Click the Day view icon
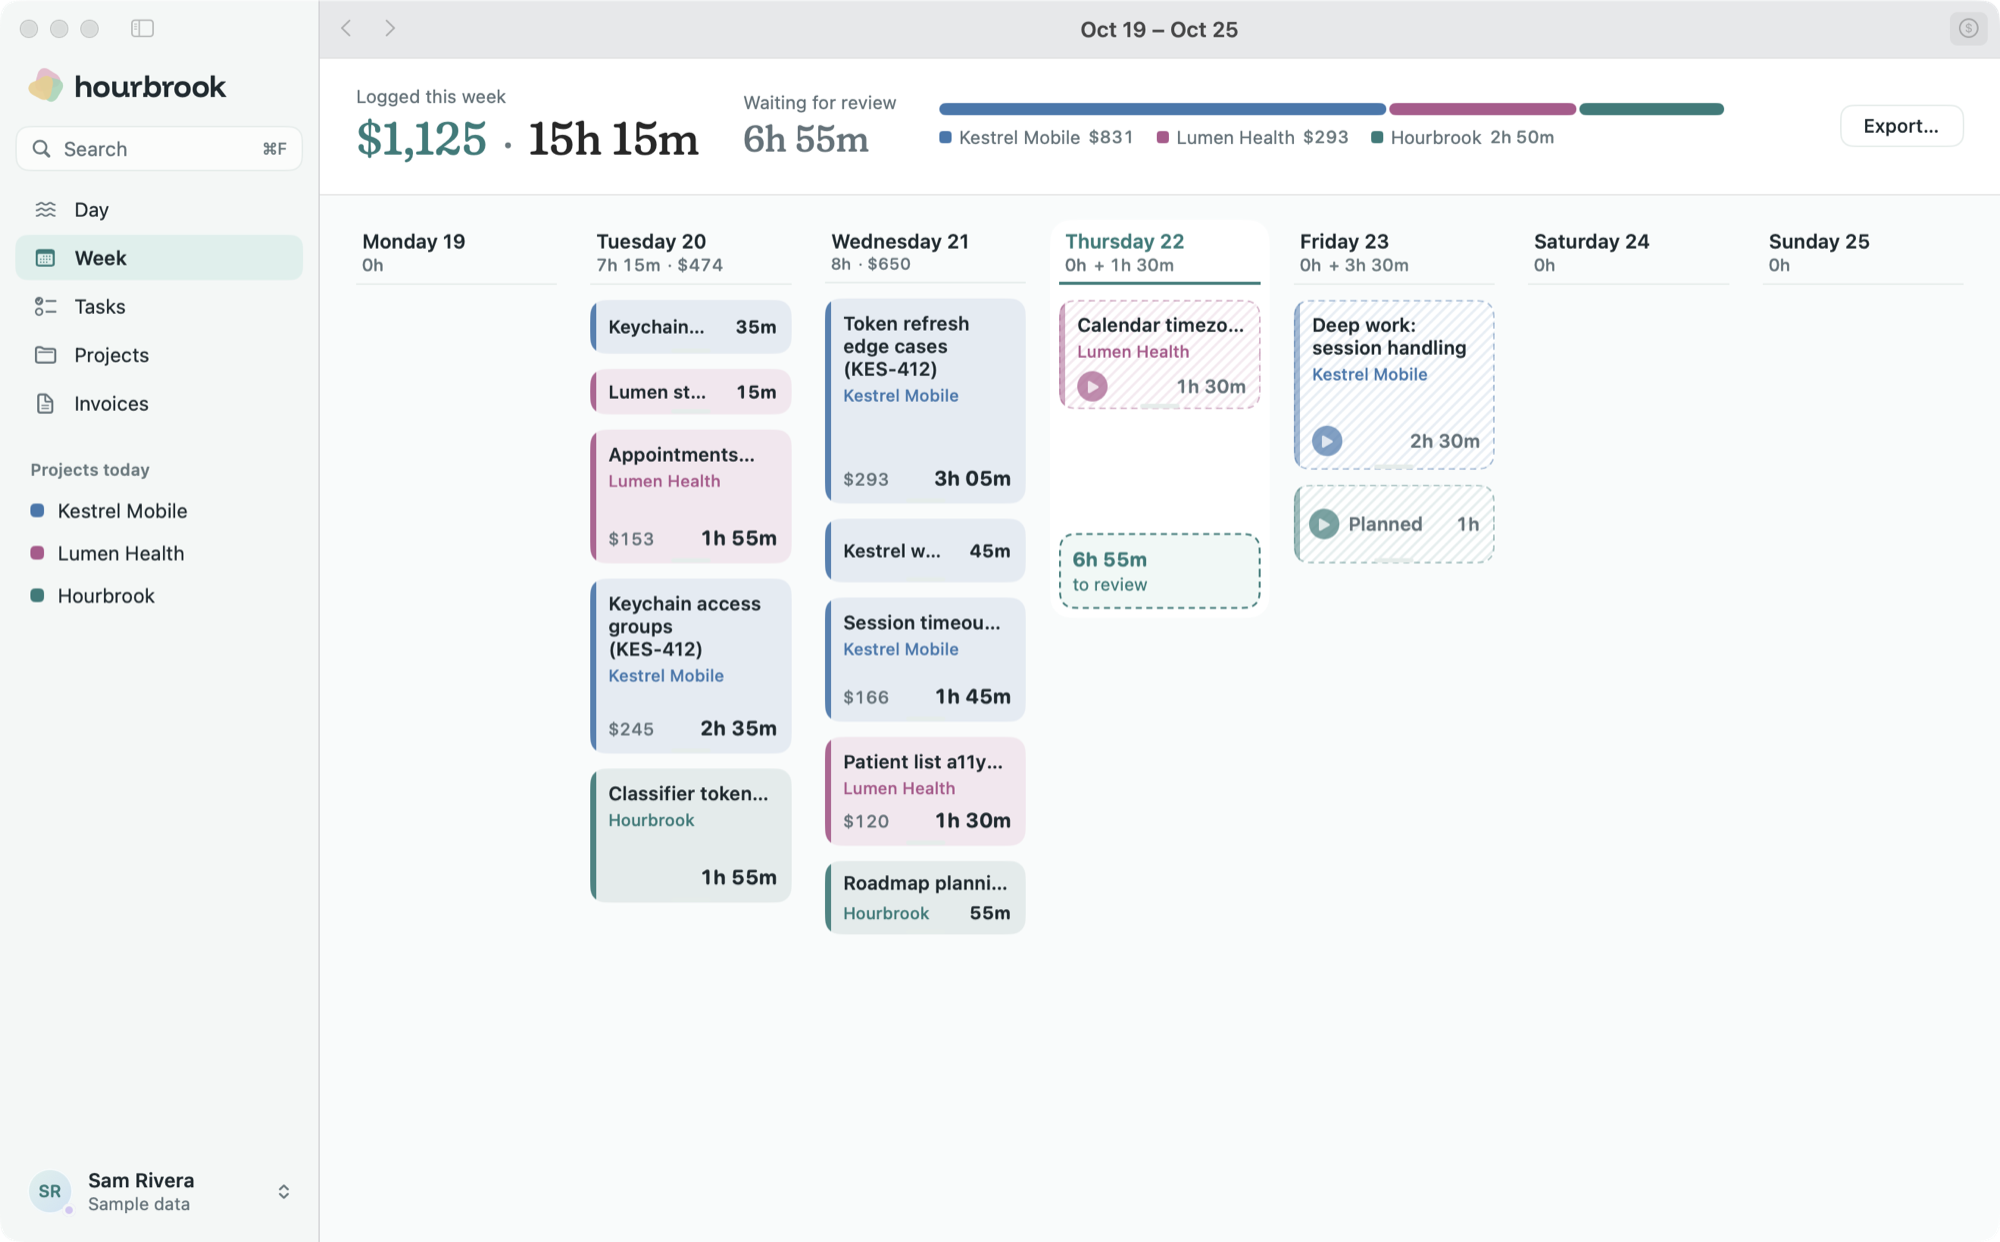This screenshot has height=1242, width=2000. coord(45,209)
